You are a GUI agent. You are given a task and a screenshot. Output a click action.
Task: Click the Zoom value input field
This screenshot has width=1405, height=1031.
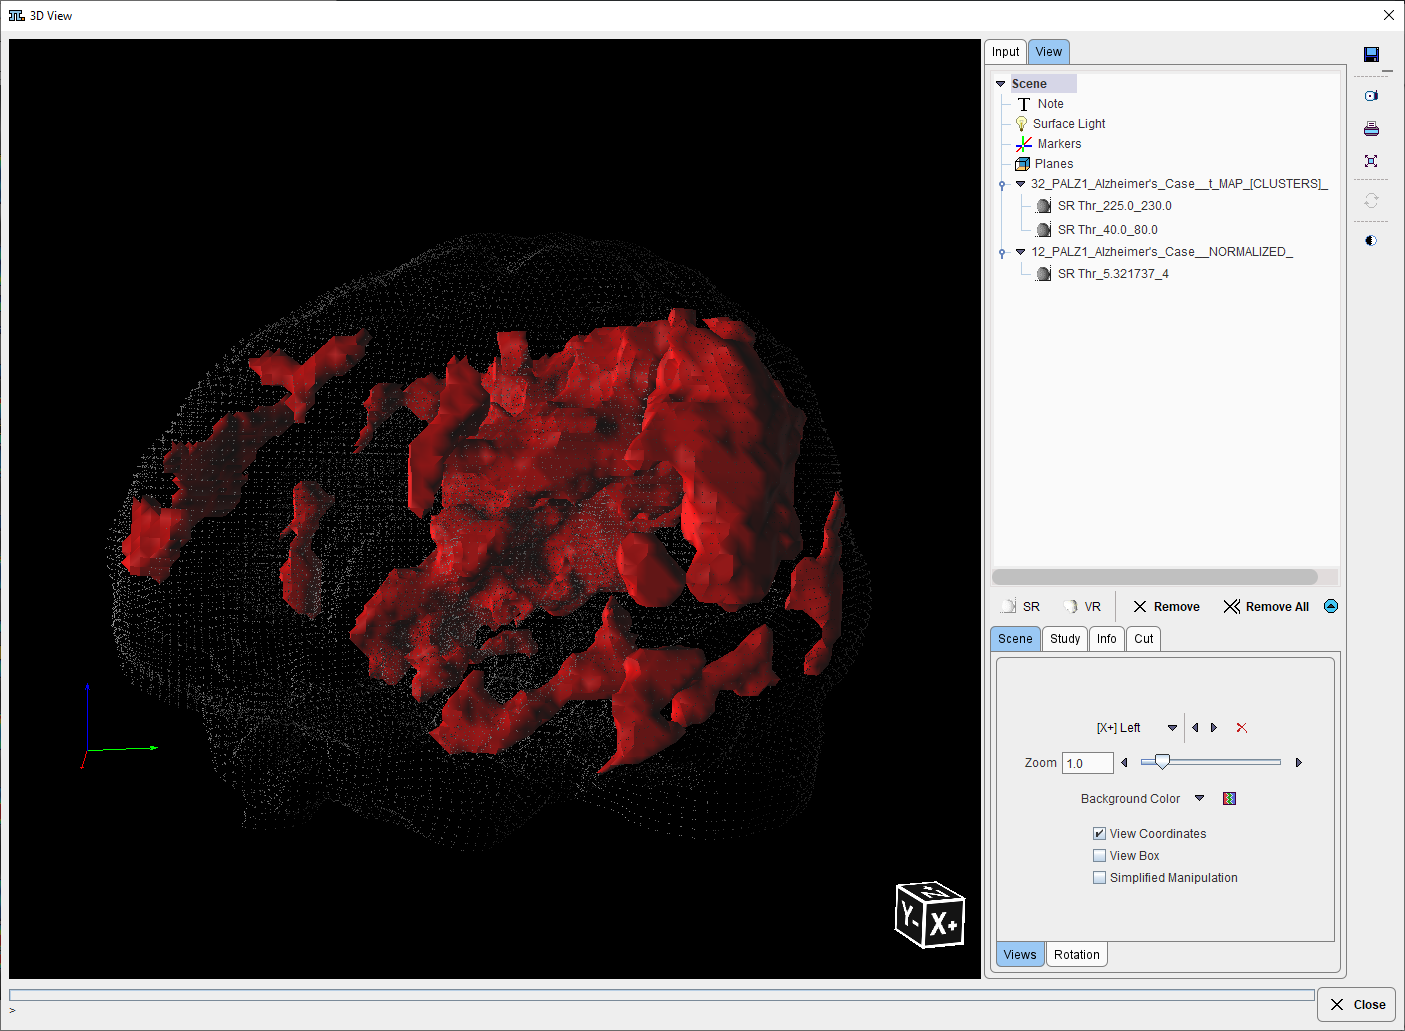point(1088,763)
